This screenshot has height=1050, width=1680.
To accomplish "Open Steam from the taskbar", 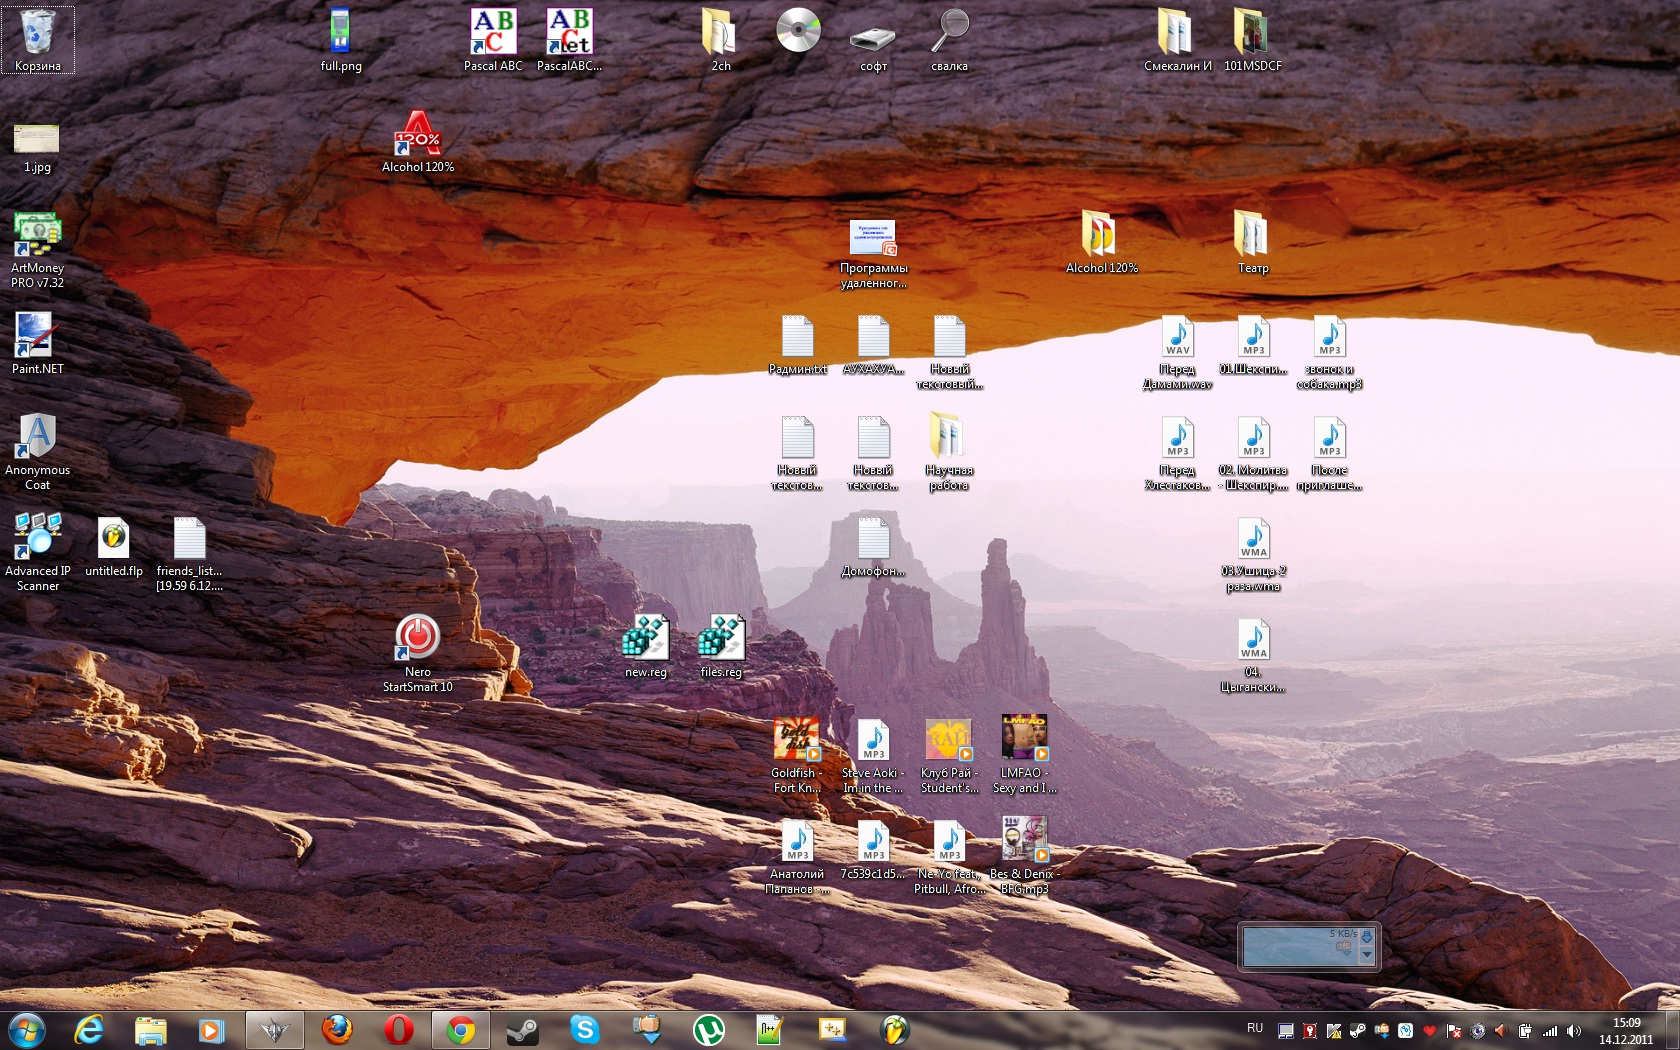I will point(523,1029).
